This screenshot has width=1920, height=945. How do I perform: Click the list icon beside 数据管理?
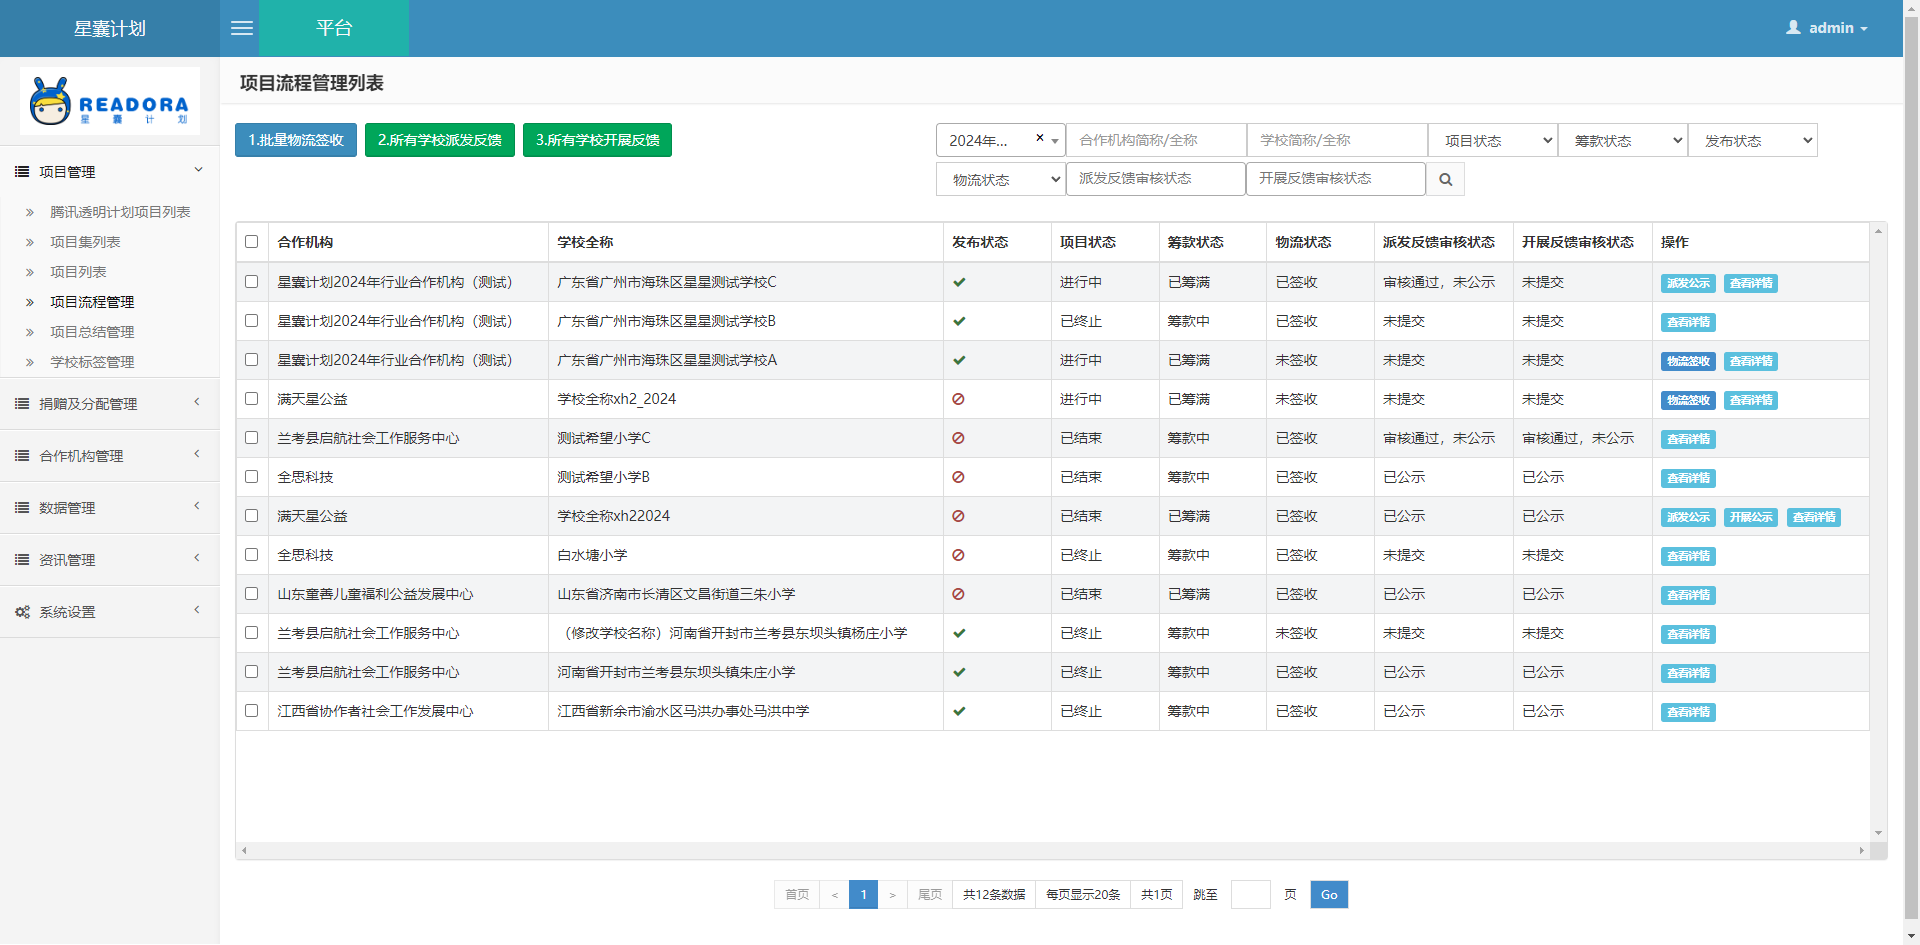pos(22,508)
